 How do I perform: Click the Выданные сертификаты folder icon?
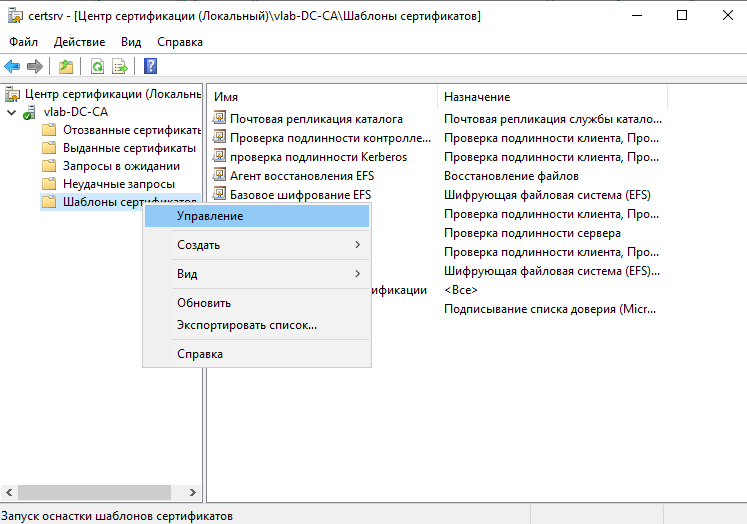click(49, 148)
